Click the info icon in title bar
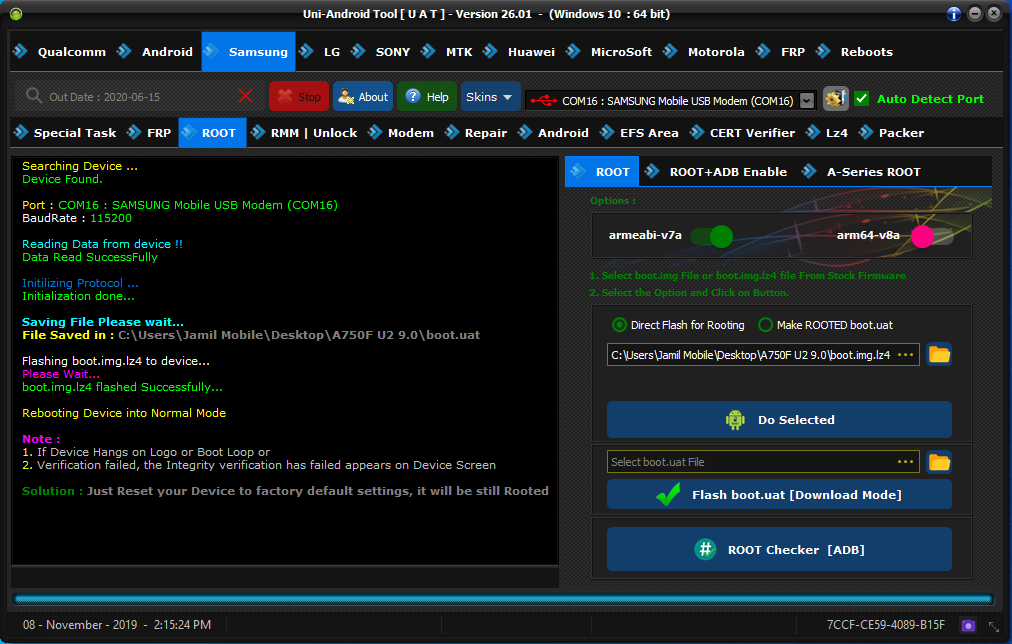The width and height of the screenshot is (1012, 644). [x=954, y=14]
